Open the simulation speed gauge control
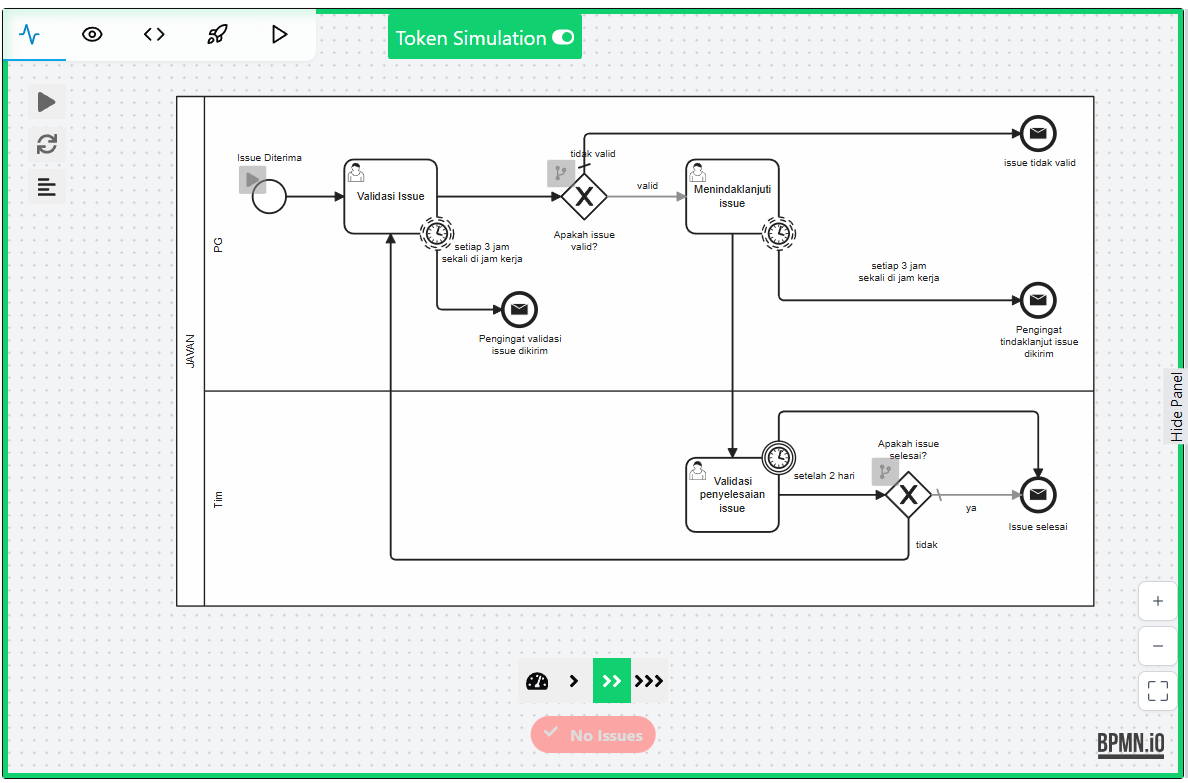The width and height of the screenshot is (1188, 783). click(537, 681)
